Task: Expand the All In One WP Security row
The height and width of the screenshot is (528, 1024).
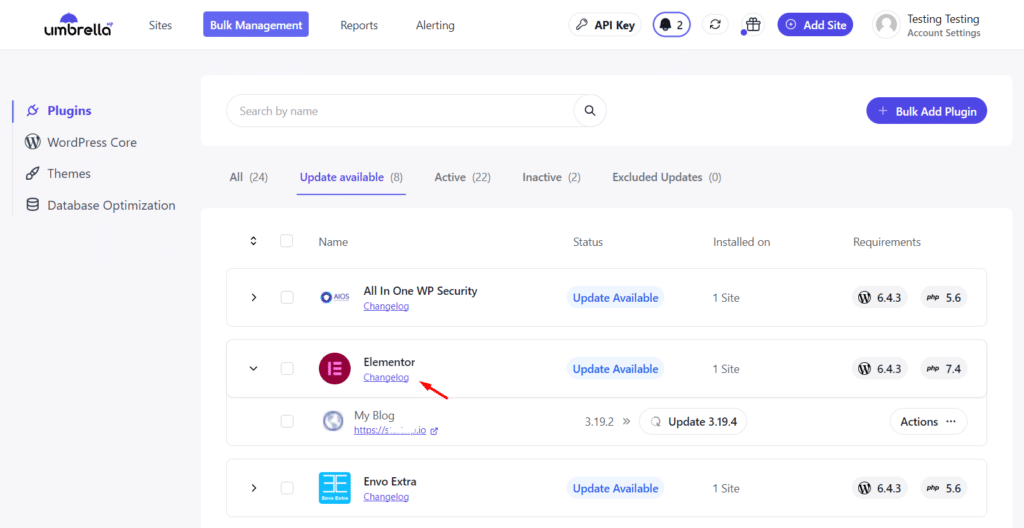Action: tap(254, 297)
